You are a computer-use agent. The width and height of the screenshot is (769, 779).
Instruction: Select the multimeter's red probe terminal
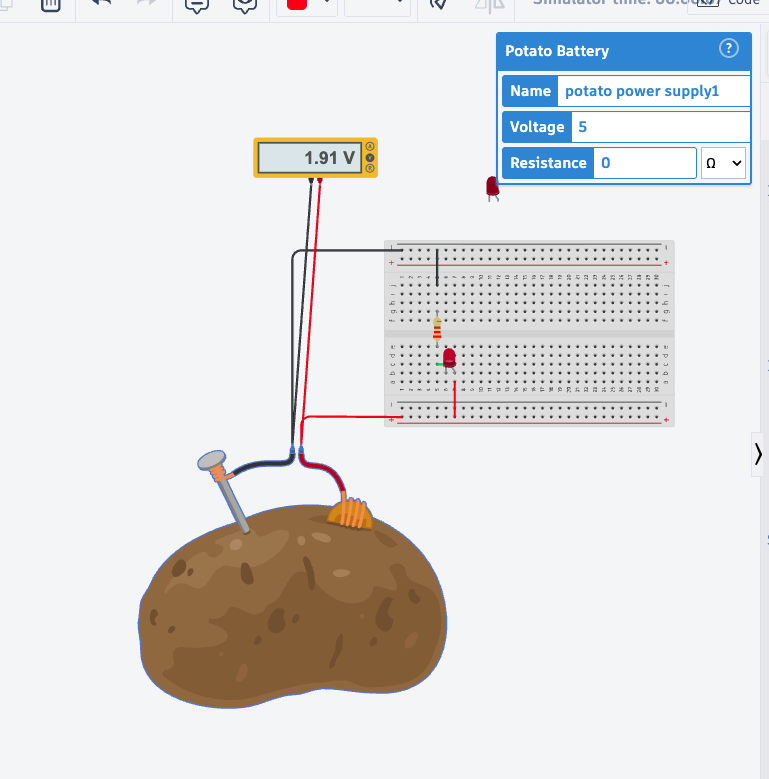[320, 180]
